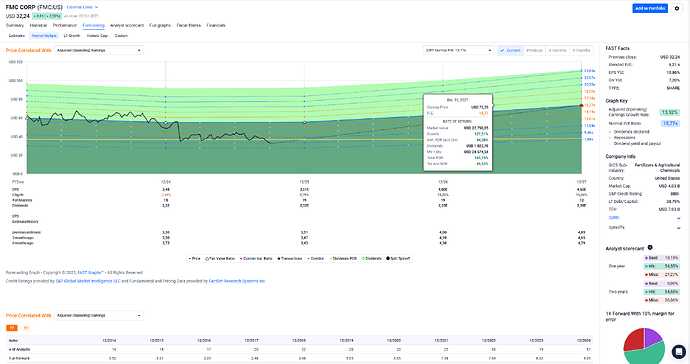
Task: Open the Financials tab
Action: coord(216,25)
